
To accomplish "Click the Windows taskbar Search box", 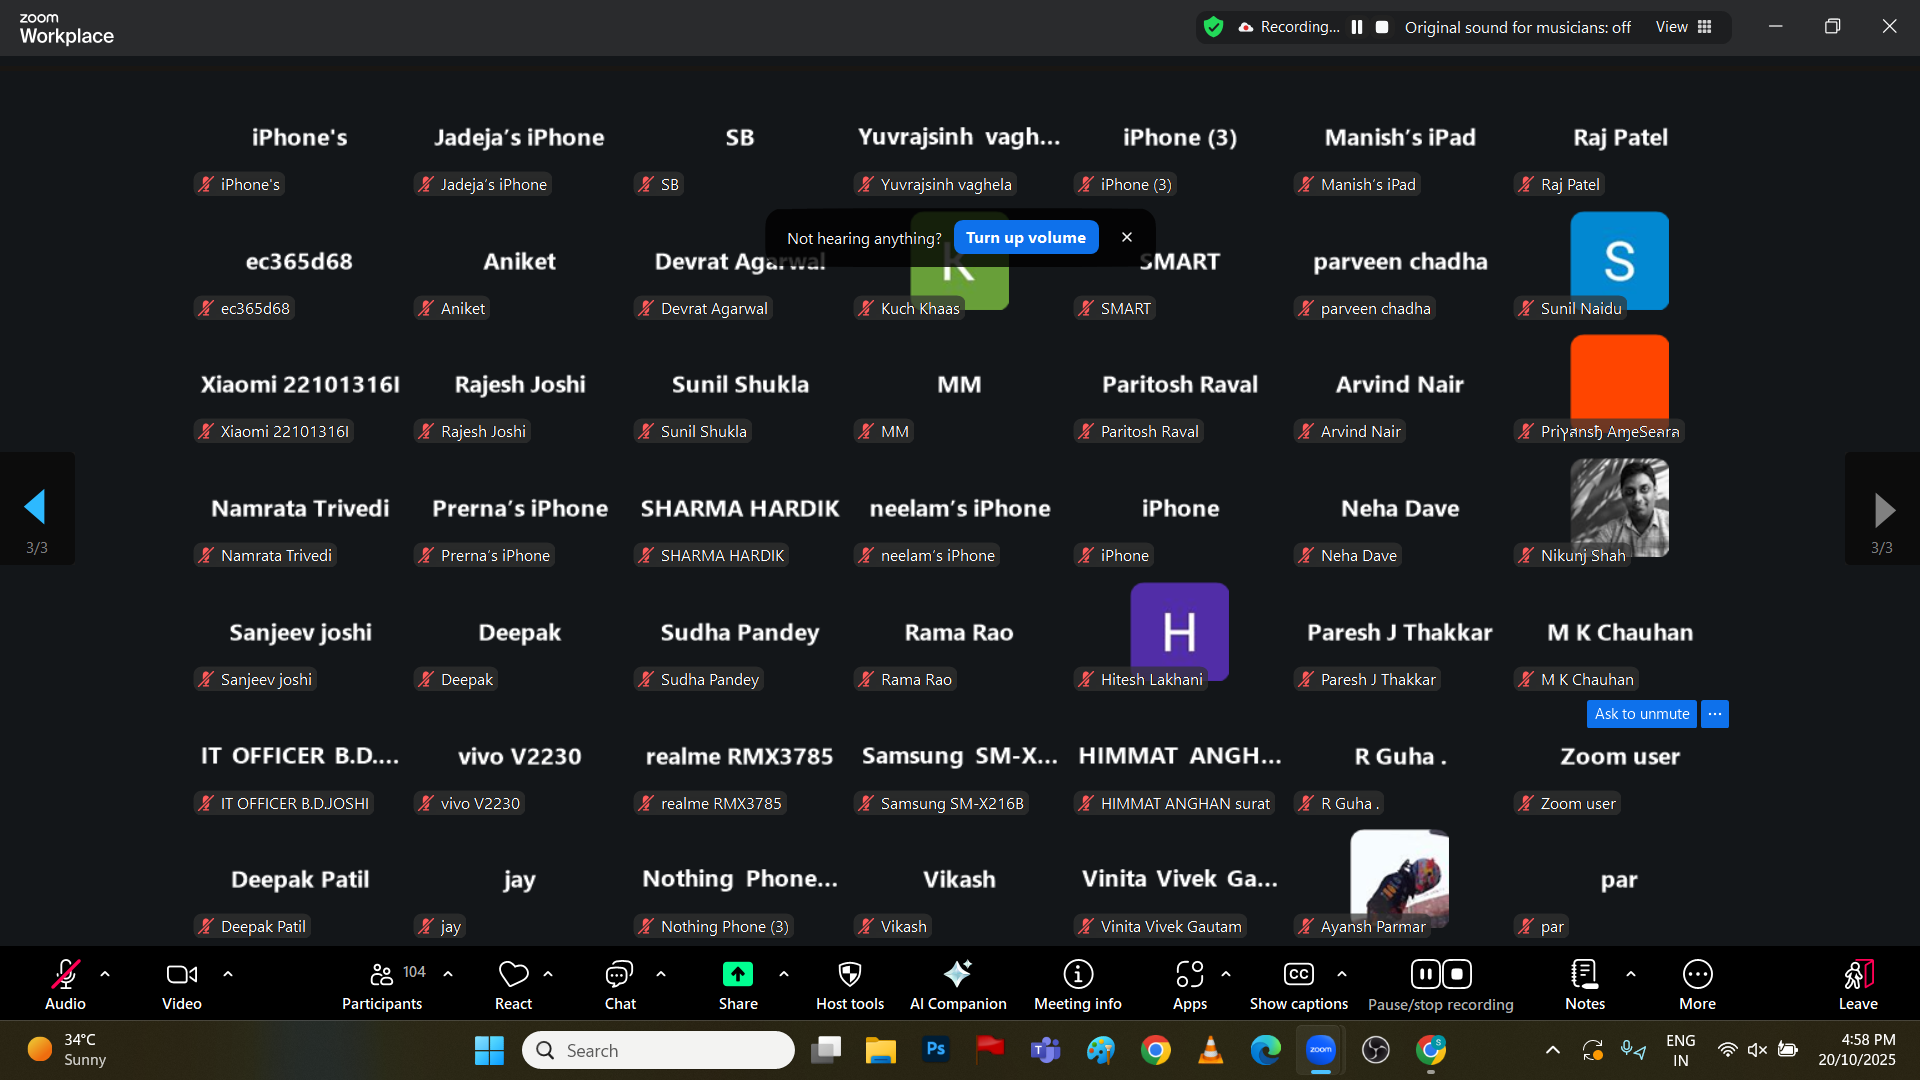I will 660,1050.
